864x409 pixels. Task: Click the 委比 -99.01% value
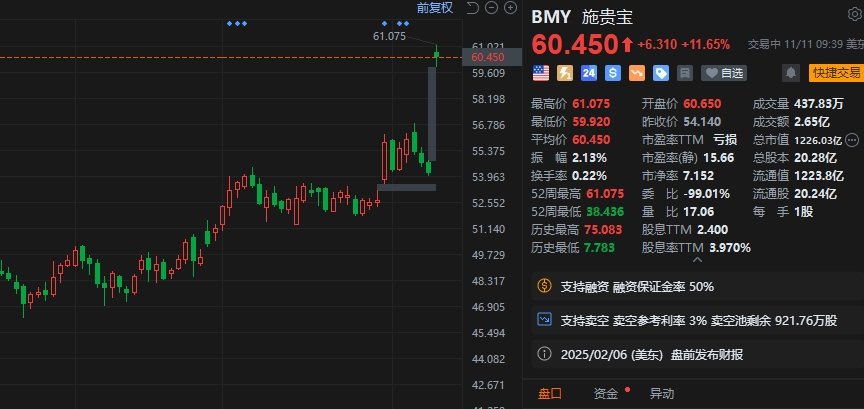click(x=706, y=194)
